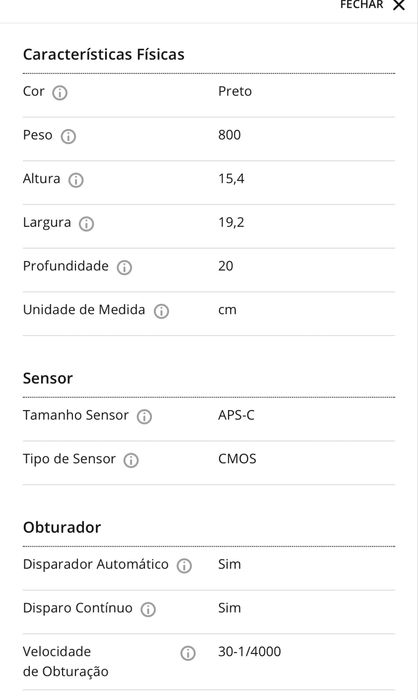Click the 30-1/4000 shutter speed value
The image size is (418, 699).
(x=250, y=651)
